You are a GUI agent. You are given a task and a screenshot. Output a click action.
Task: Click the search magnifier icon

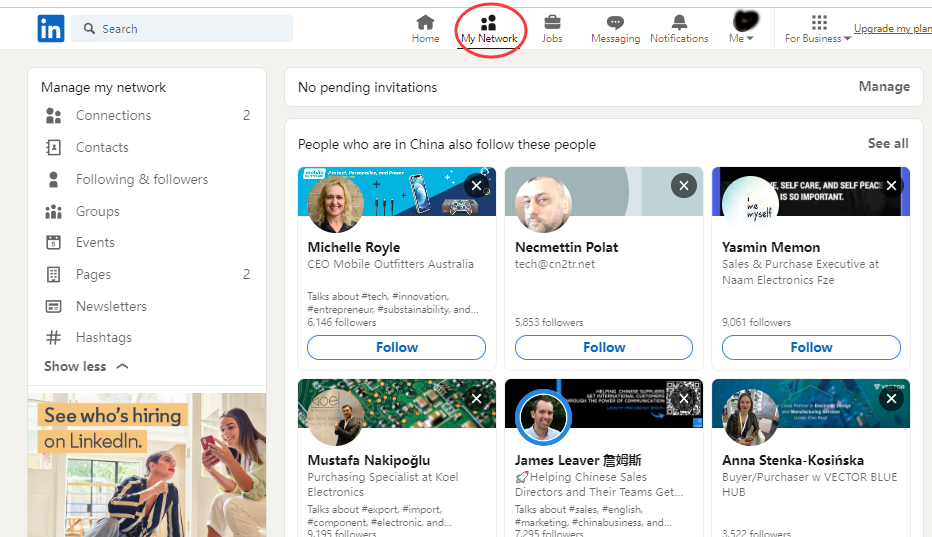point(89,29)
